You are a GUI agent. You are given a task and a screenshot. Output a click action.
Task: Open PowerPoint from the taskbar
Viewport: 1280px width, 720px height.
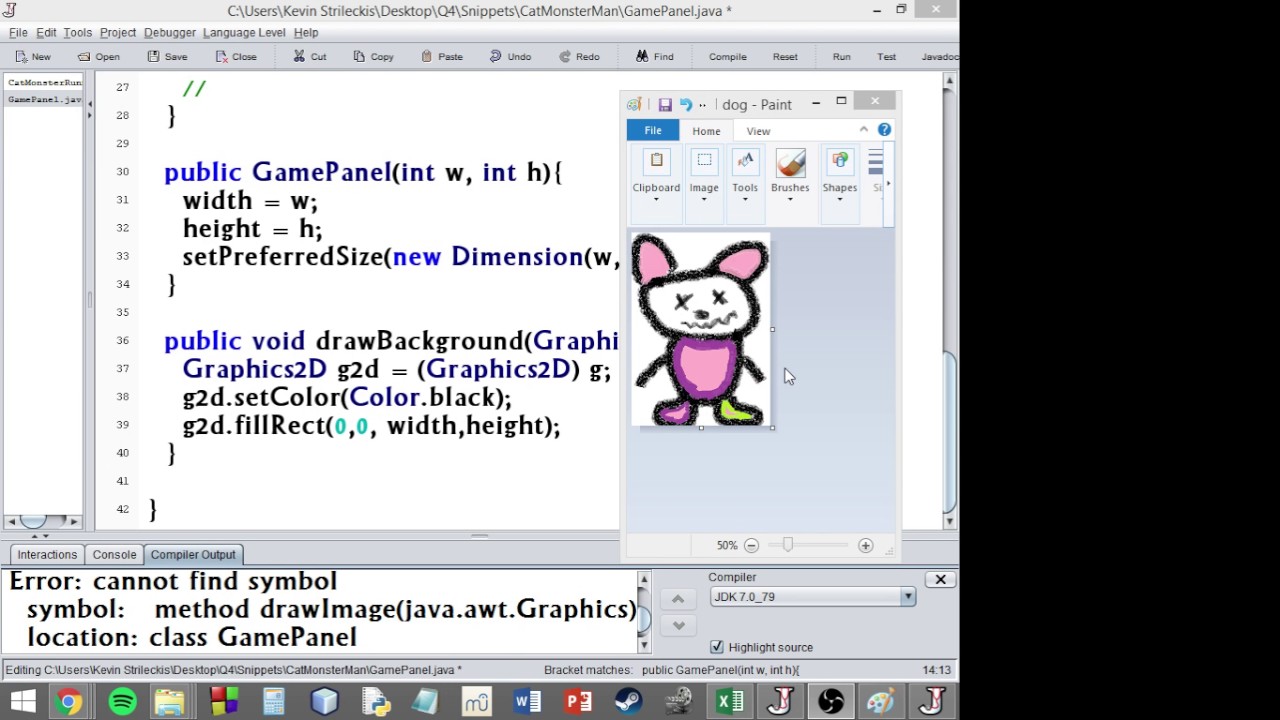tap(578, 701)
